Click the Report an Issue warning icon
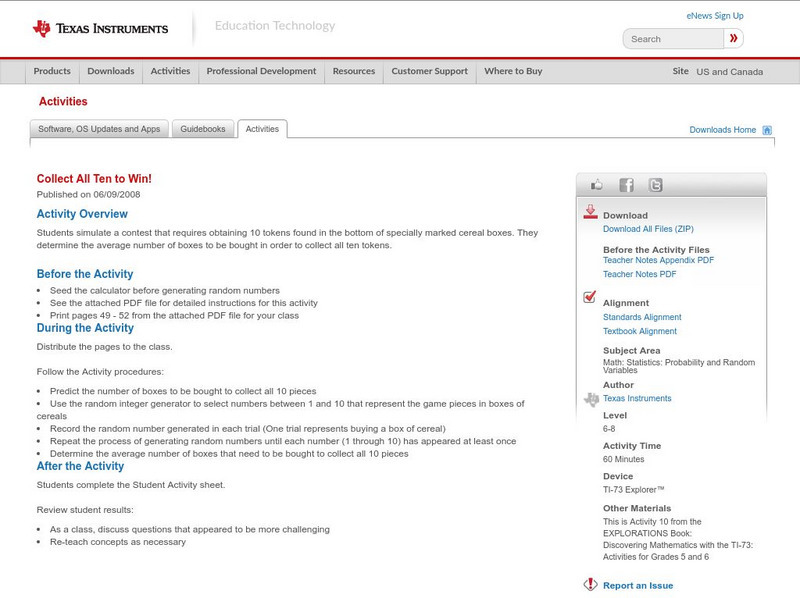 click(590, 584)
